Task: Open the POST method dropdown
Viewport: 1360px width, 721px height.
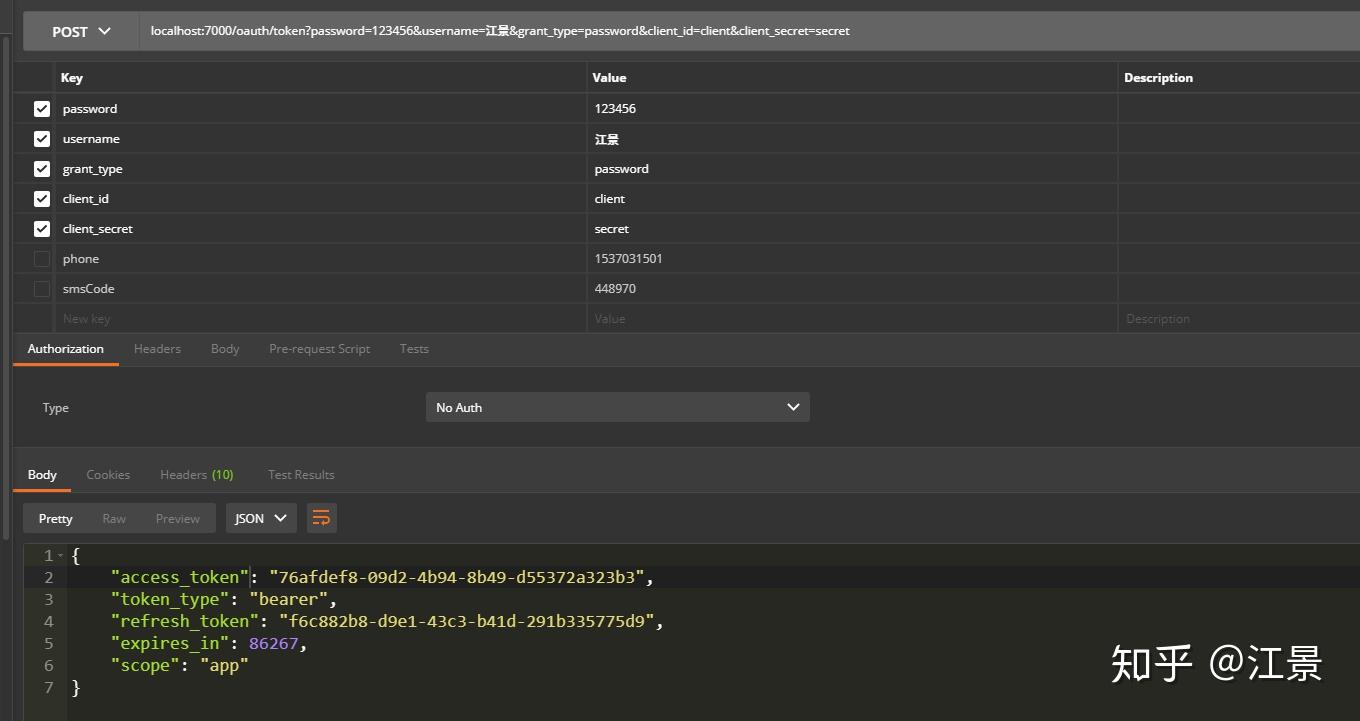Action: (79, 30)
